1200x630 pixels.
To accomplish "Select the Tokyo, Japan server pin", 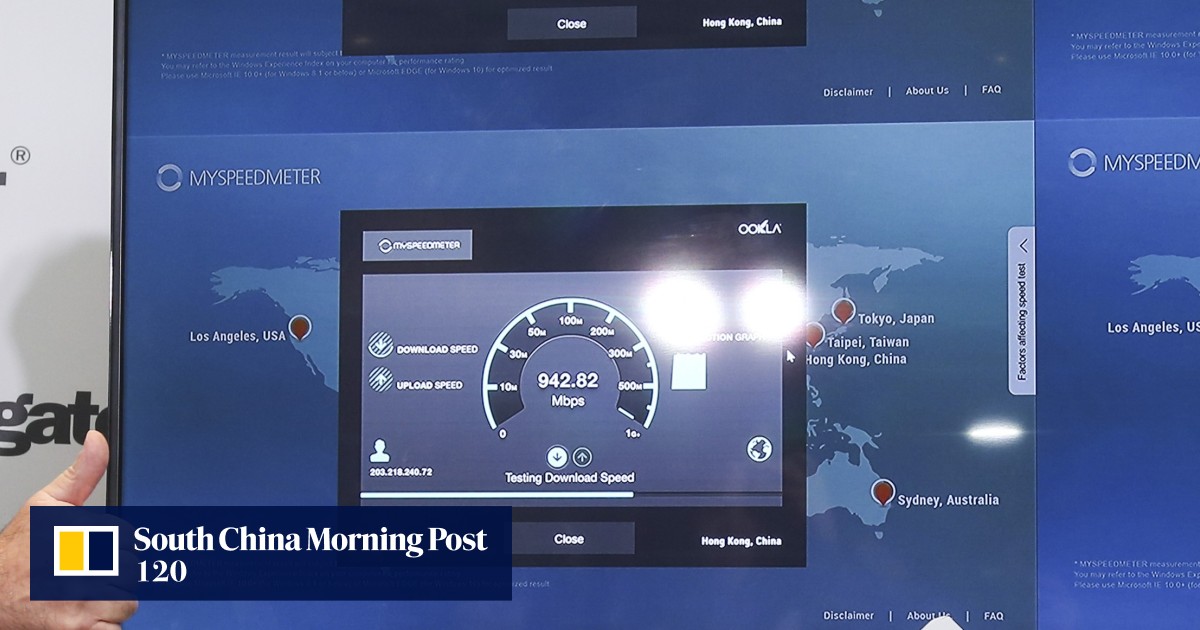I will coord(844,311).
